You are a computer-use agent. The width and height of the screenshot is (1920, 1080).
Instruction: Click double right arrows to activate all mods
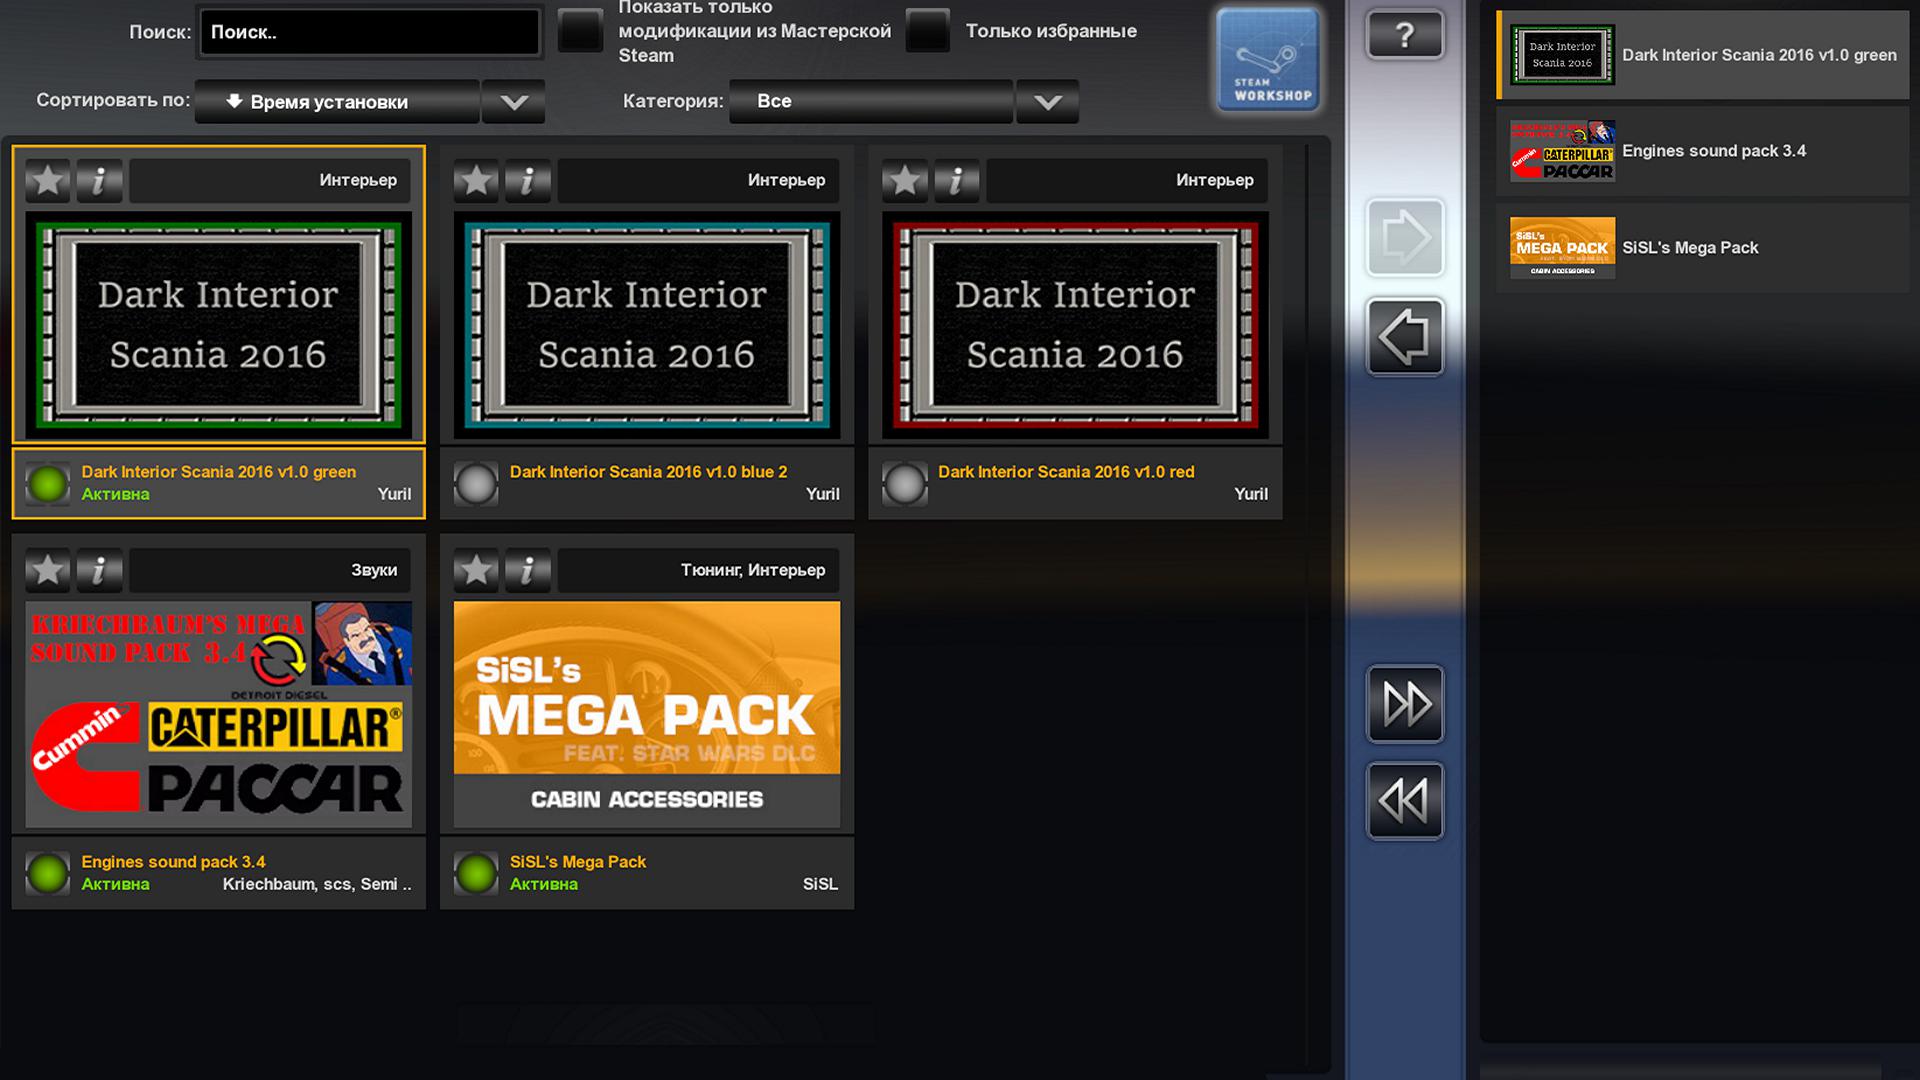pyautogui.click(x=1404, y=704)
